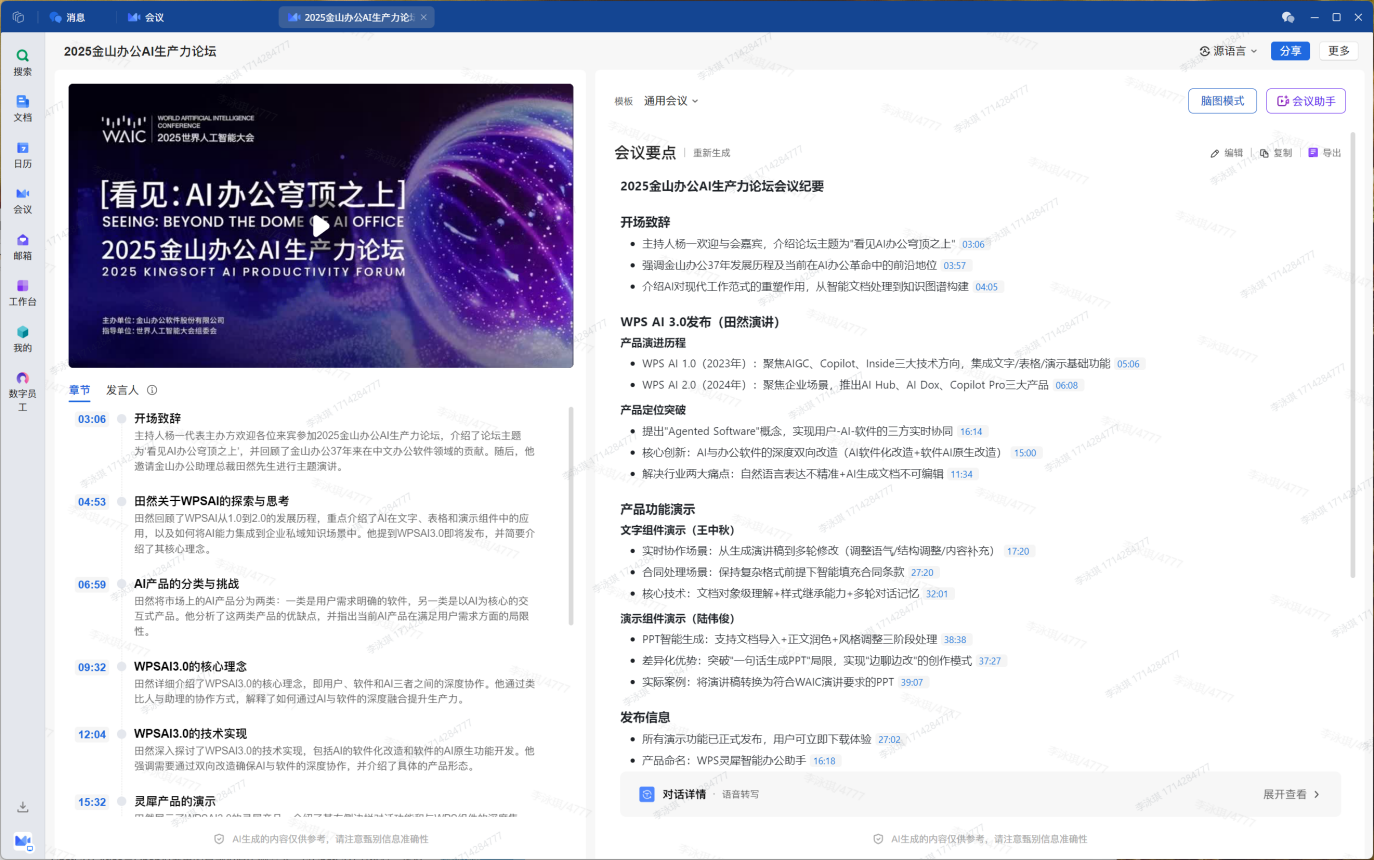Open Calendar (日历) in sidebar

pyautogui.click(x=22, y=154)
